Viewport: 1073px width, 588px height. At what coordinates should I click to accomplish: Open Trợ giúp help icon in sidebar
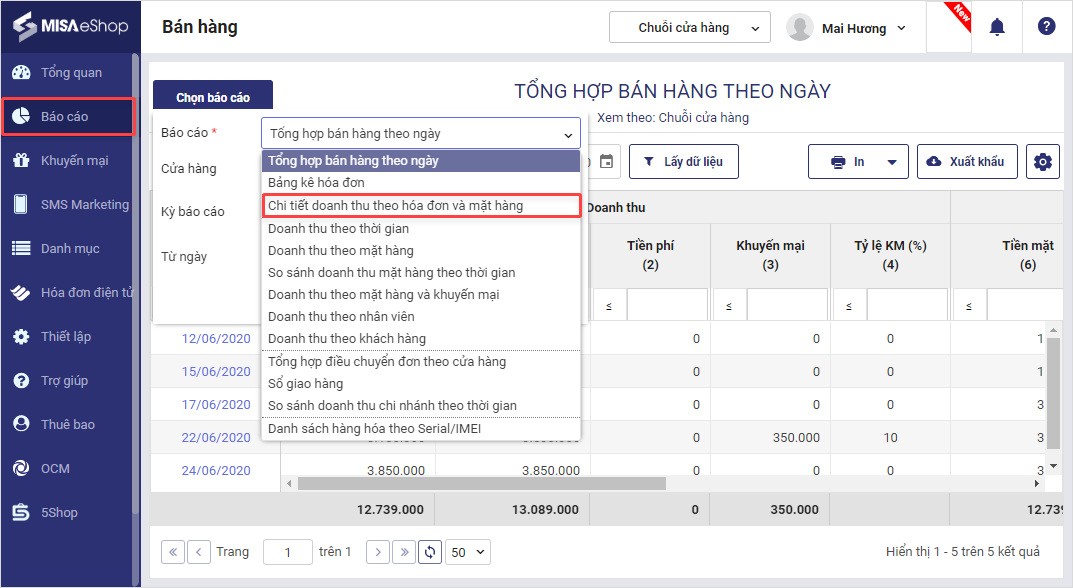pyautogui.click(x=21, y=381)
